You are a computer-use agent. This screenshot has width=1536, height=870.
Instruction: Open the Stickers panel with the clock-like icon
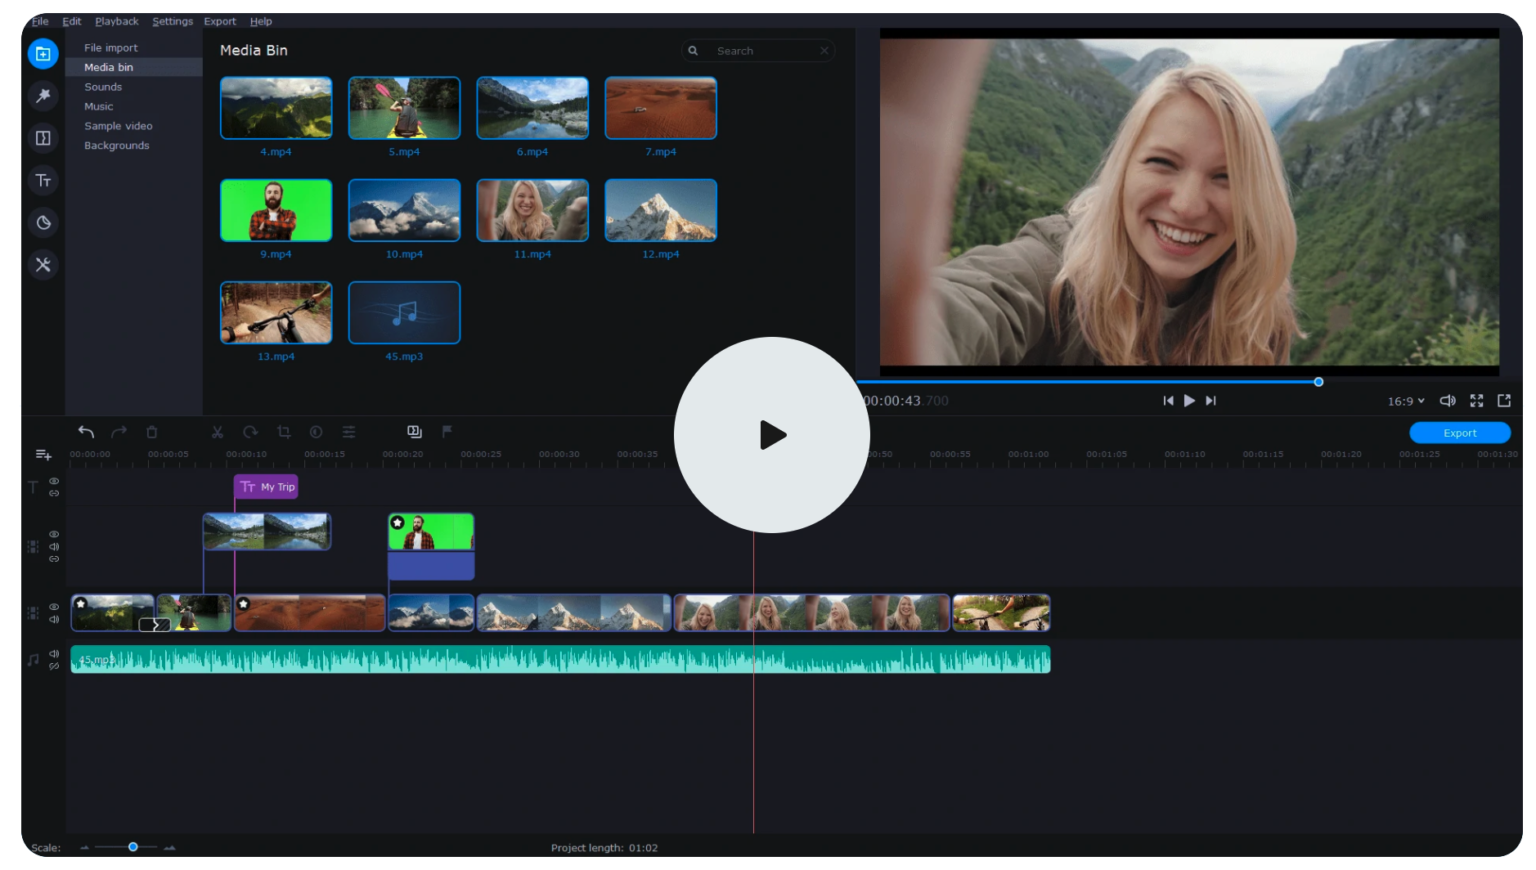click(43, 223)
